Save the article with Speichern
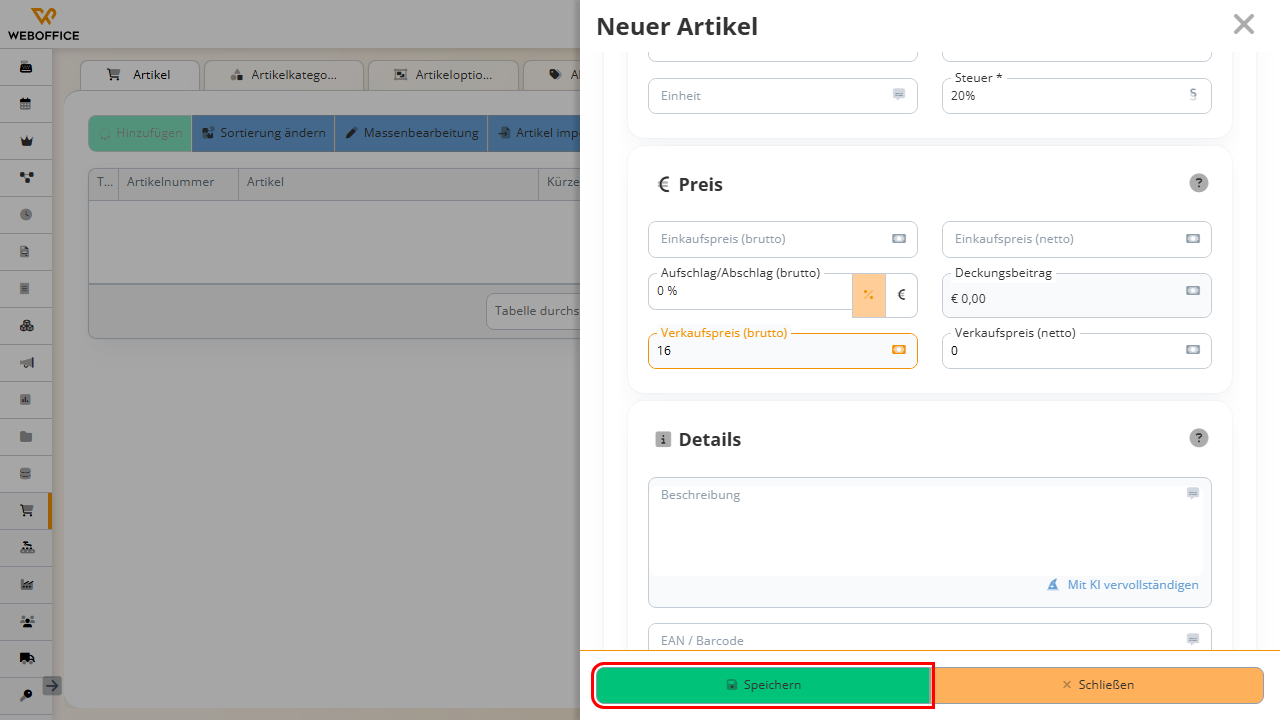1280x720 pixels. pyautogui.click(x=764, y=685)
